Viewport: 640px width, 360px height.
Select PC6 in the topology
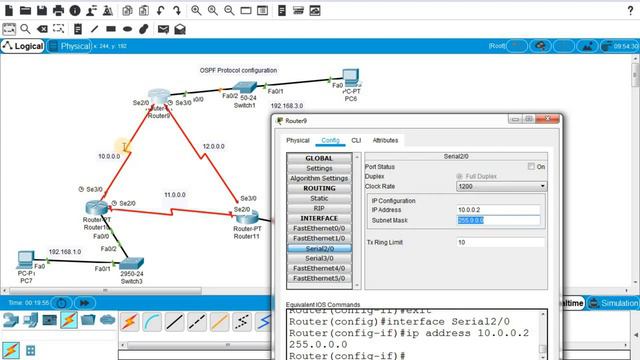point(351,78)
